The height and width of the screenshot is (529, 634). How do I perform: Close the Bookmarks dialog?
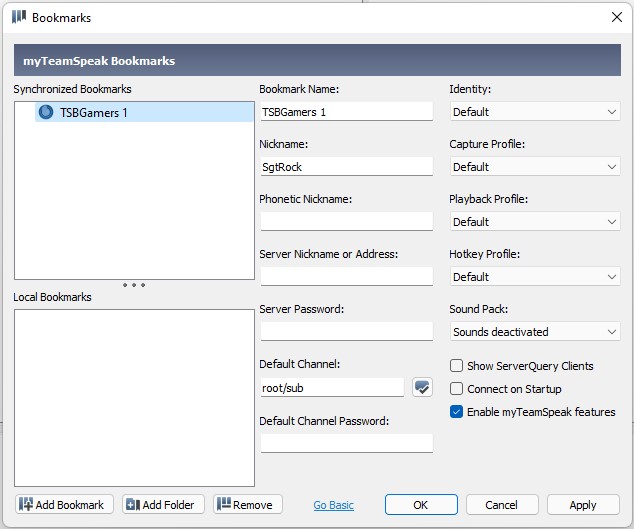(x=617, y=17)
